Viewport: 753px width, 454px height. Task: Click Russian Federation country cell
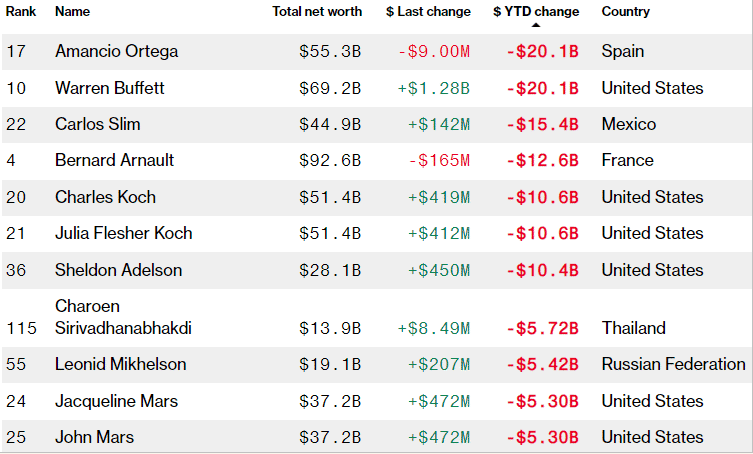tap(673, 364)
